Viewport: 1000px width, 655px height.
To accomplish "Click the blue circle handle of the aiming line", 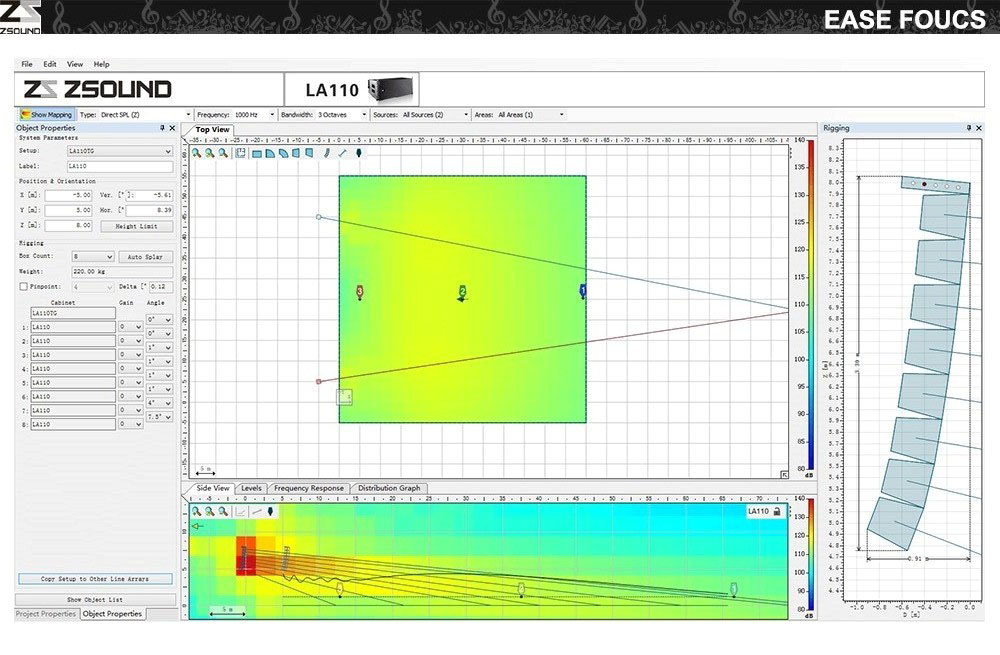I will coord(319,217).
